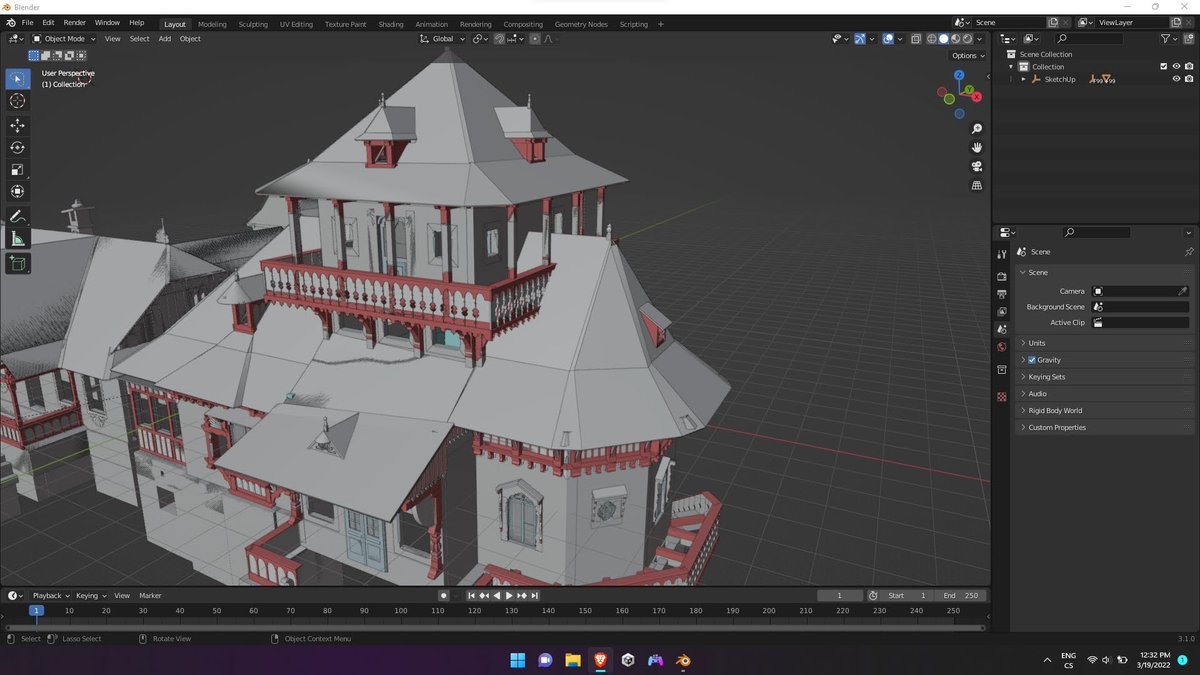Image resolution: width=1200 pixels, height=675 pixels.
Task: Click the timeline Marker menu
Action: point(150,595)
